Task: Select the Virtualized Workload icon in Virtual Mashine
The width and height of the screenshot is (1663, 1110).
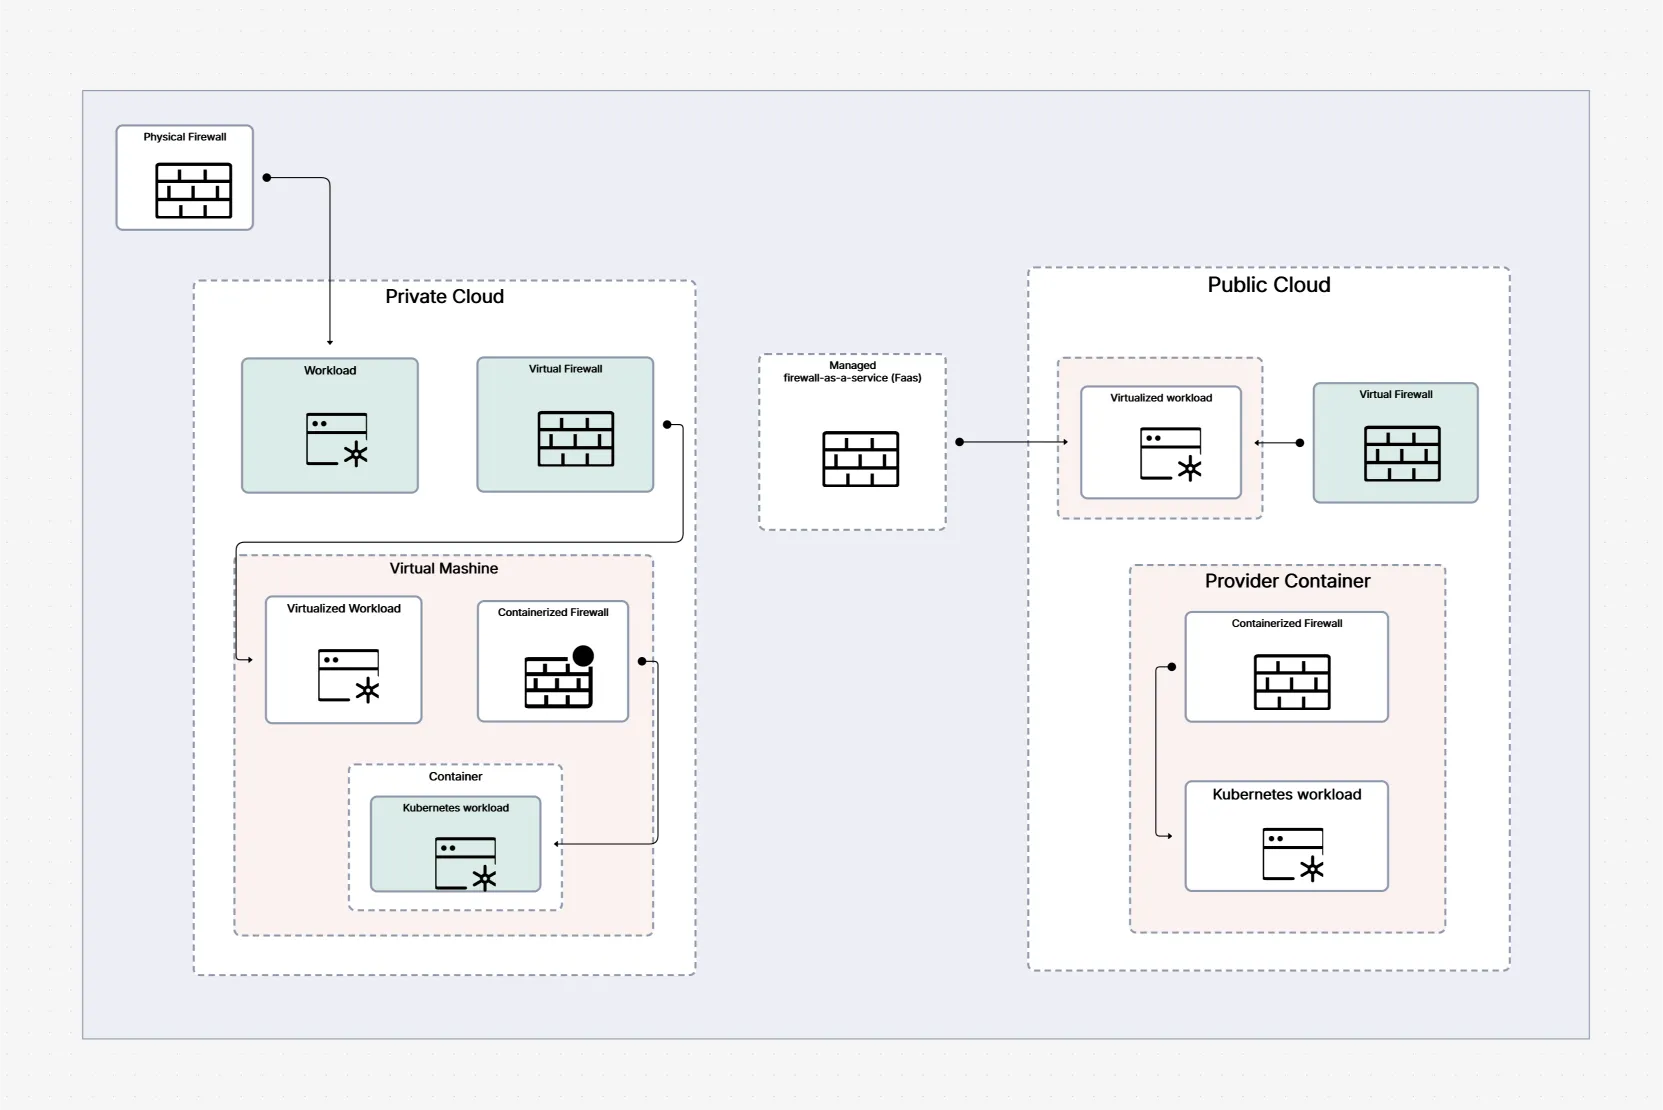Action: click(x=349, y=676)
